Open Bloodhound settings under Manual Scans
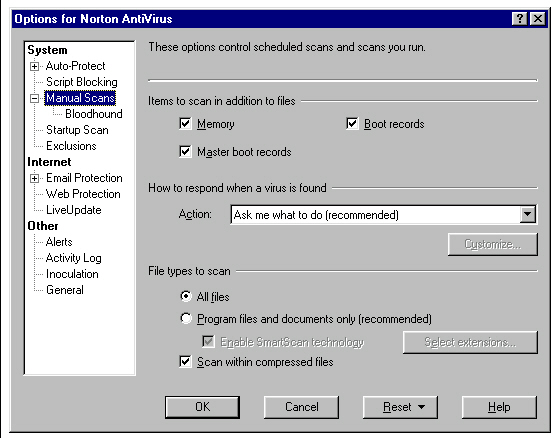The width and height of the screenshot is (557, 438). pyautogui.click(x=94, y=114)
